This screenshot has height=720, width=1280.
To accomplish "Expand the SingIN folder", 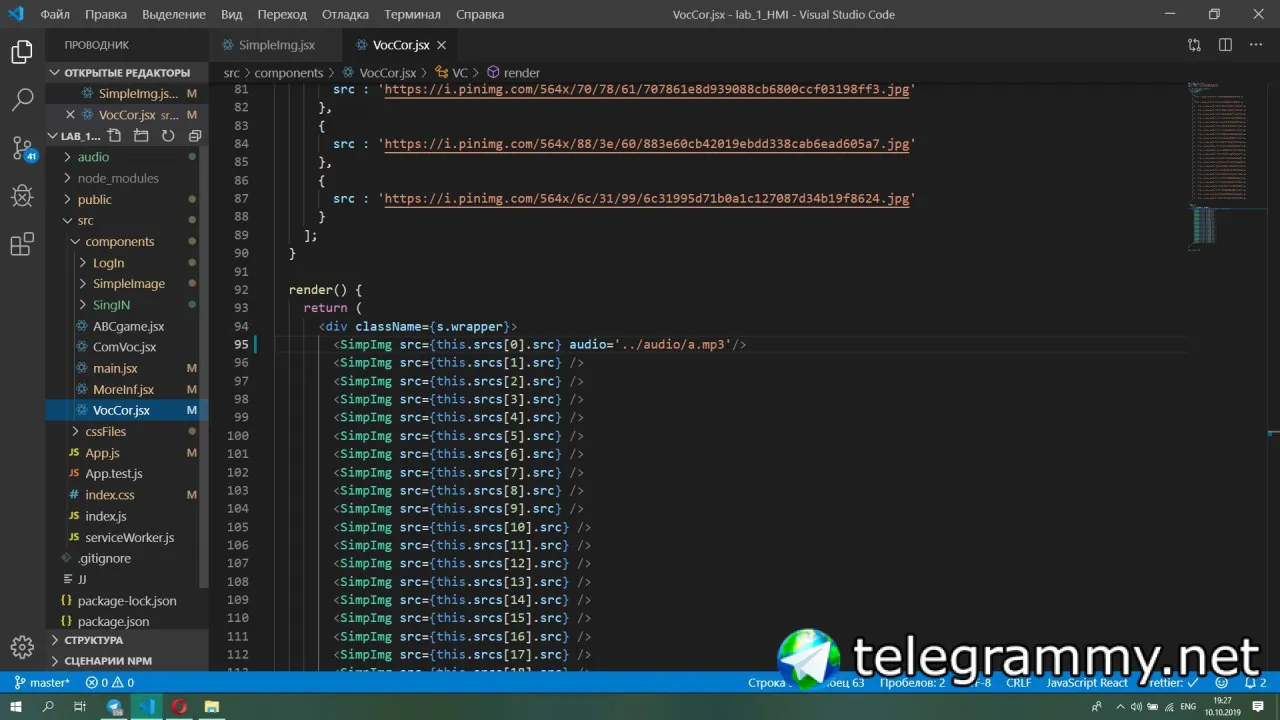I will pyautogui.click(x=111, y=305).
